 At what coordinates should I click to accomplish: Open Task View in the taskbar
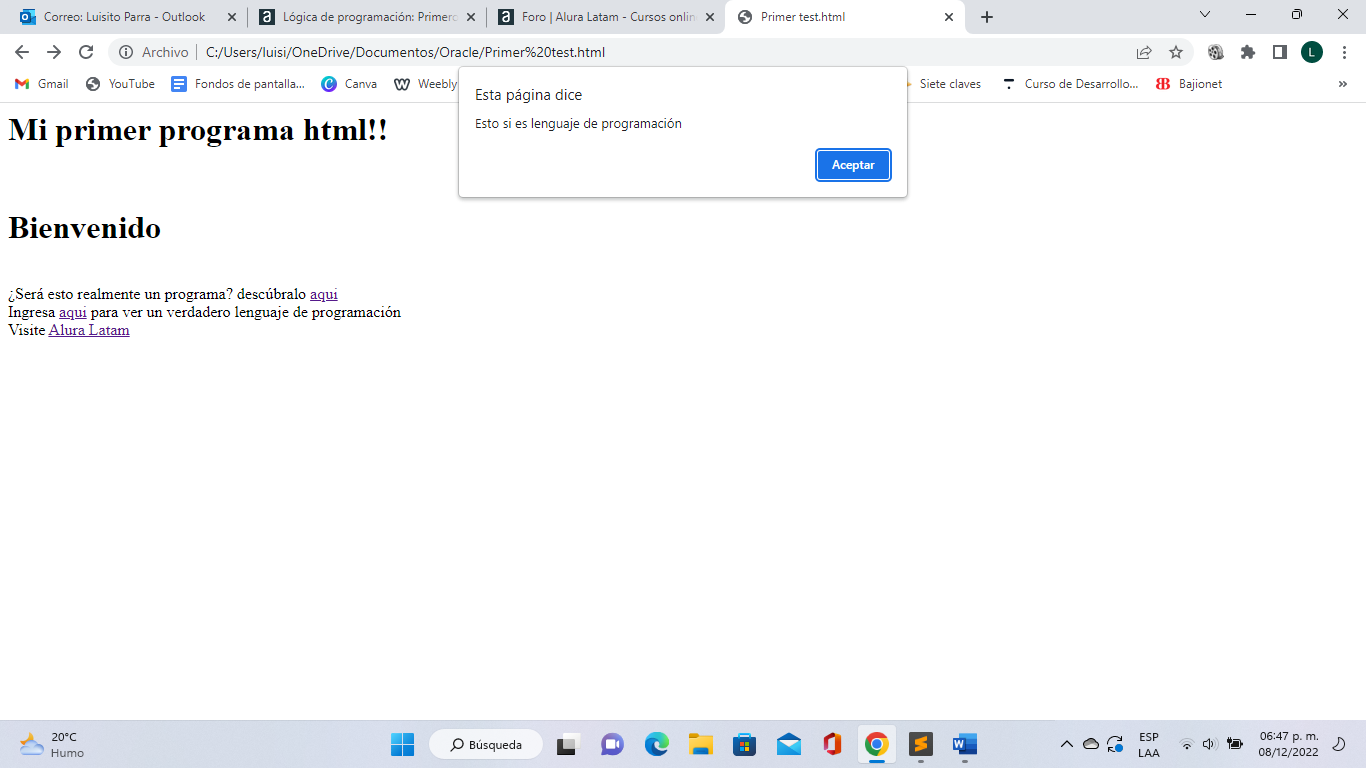point(568,744)
